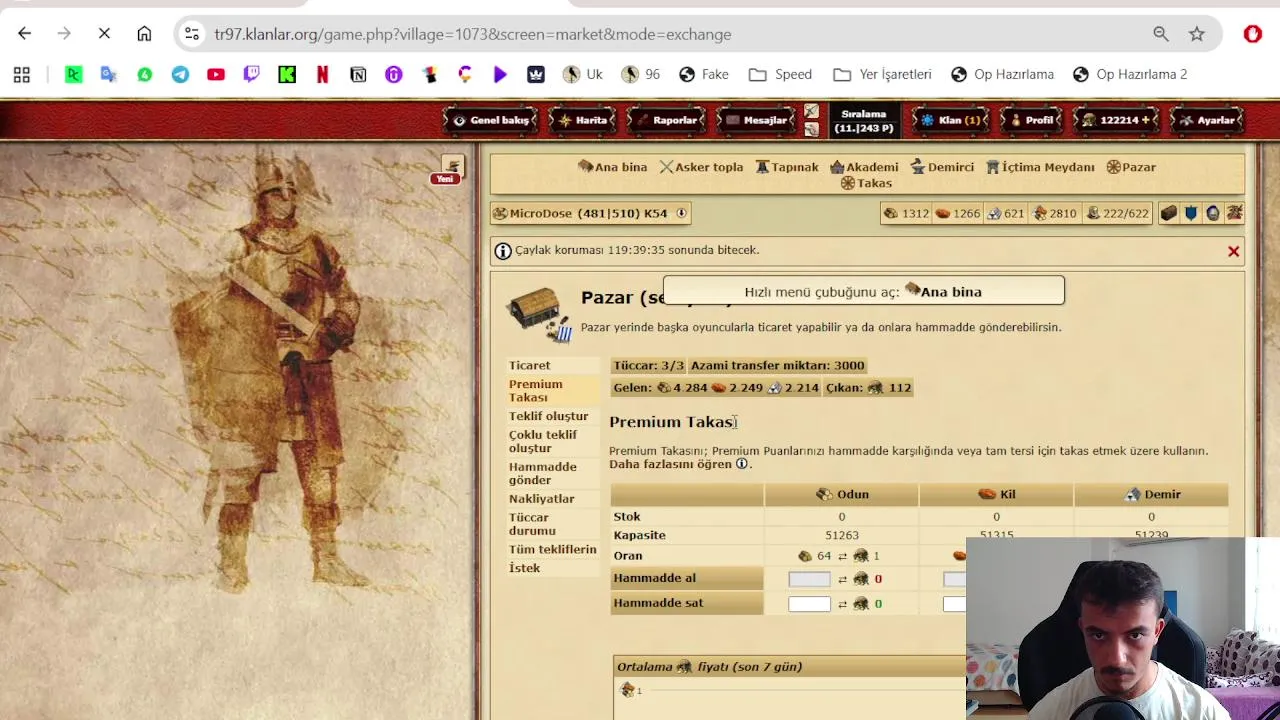Dismiss the beginner protection notice

(x=1233, y=252)
